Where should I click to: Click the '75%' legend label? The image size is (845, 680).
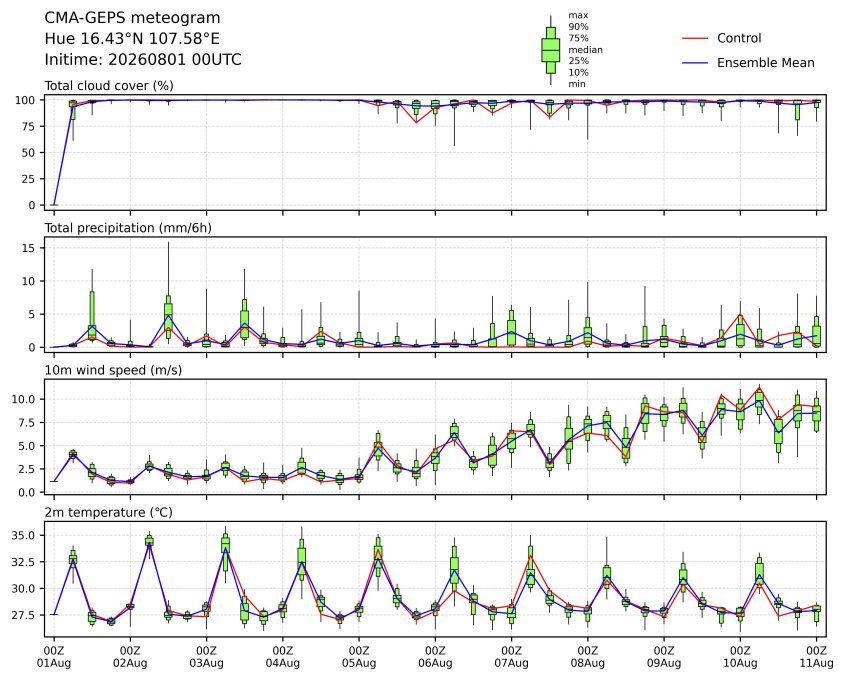(x=578, y=38)
